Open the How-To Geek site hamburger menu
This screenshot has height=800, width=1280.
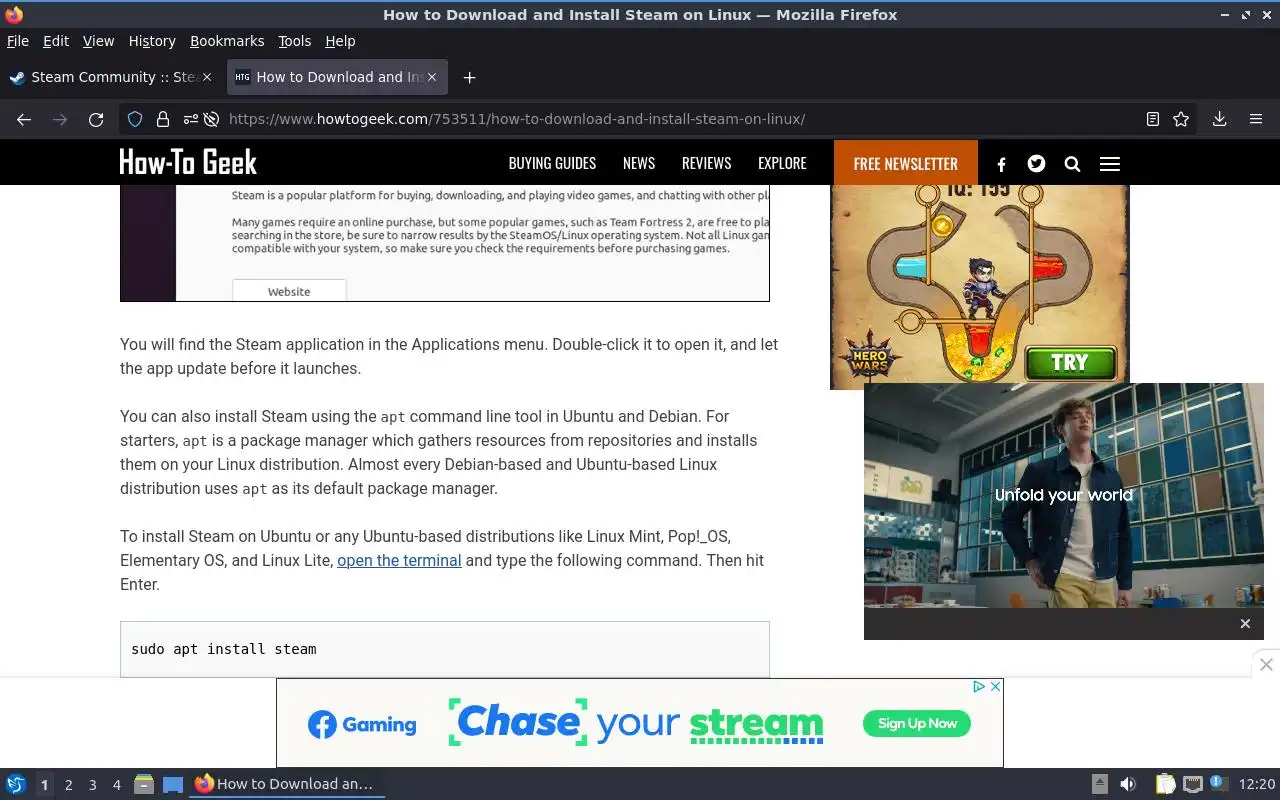[x=1110, y=164]
